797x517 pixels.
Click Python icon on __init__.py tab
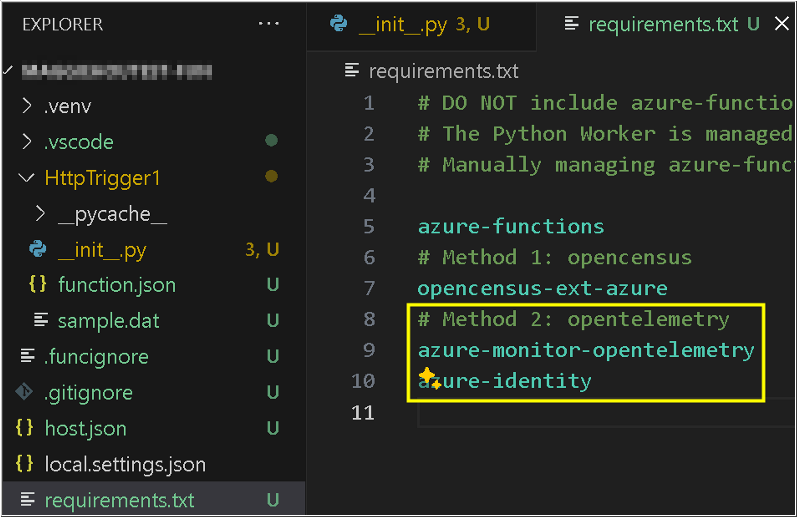coord(339,24)
